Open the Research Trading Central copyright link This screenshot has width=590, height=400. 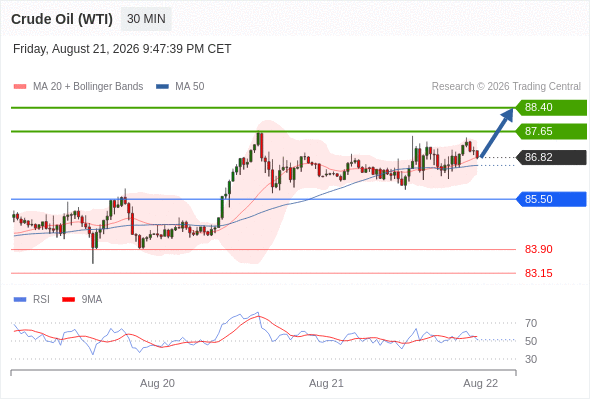click(506, 87)
